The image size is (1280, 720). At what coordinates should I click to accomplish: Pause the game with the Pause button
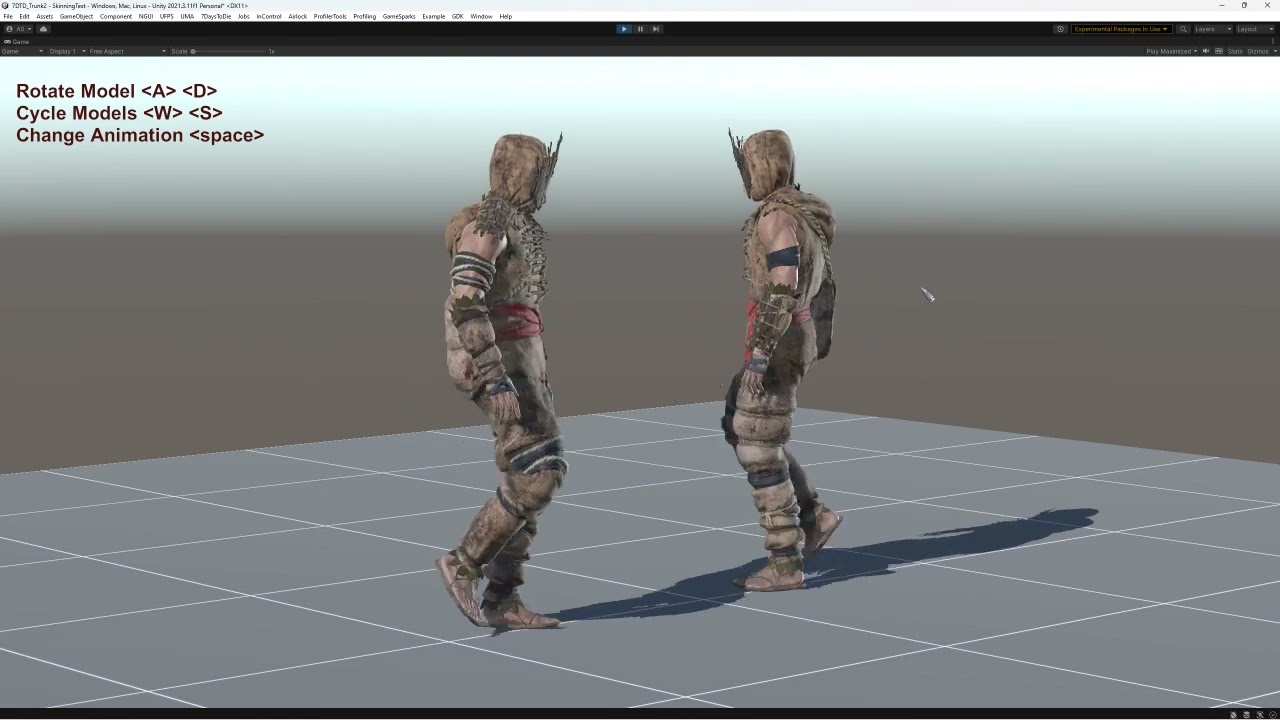(640, 29)
